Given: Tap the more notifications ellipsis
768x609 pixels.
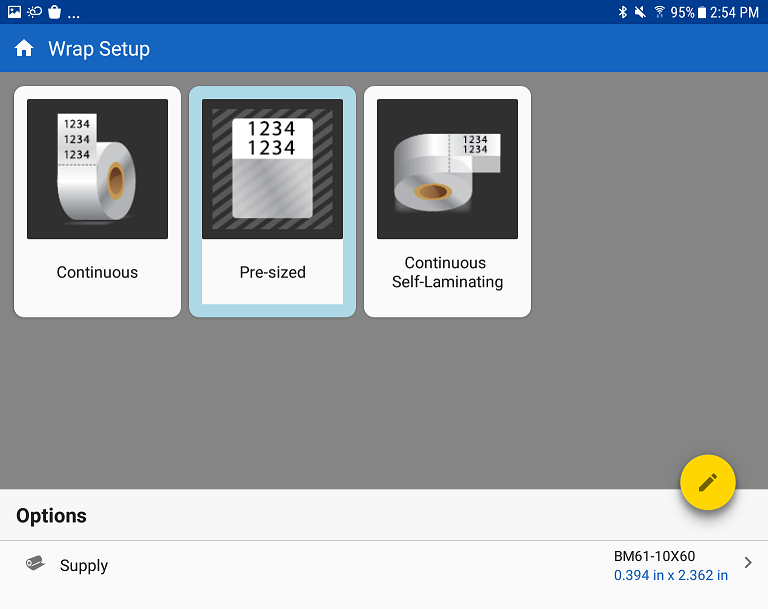Looking at the screenshot, I should pyautogui.click(x=73, y=16).
